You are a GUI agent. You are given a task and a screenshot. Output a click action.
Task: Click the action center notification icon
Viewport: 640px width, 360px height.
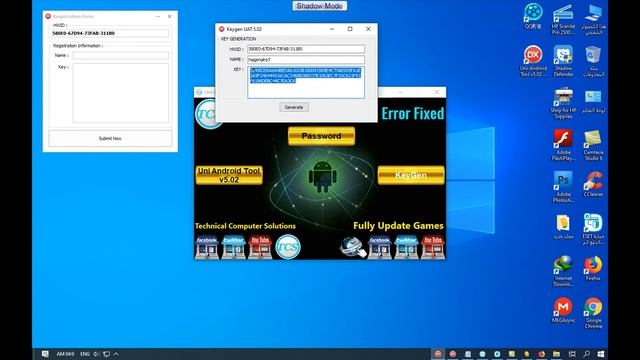coord(45,354)
